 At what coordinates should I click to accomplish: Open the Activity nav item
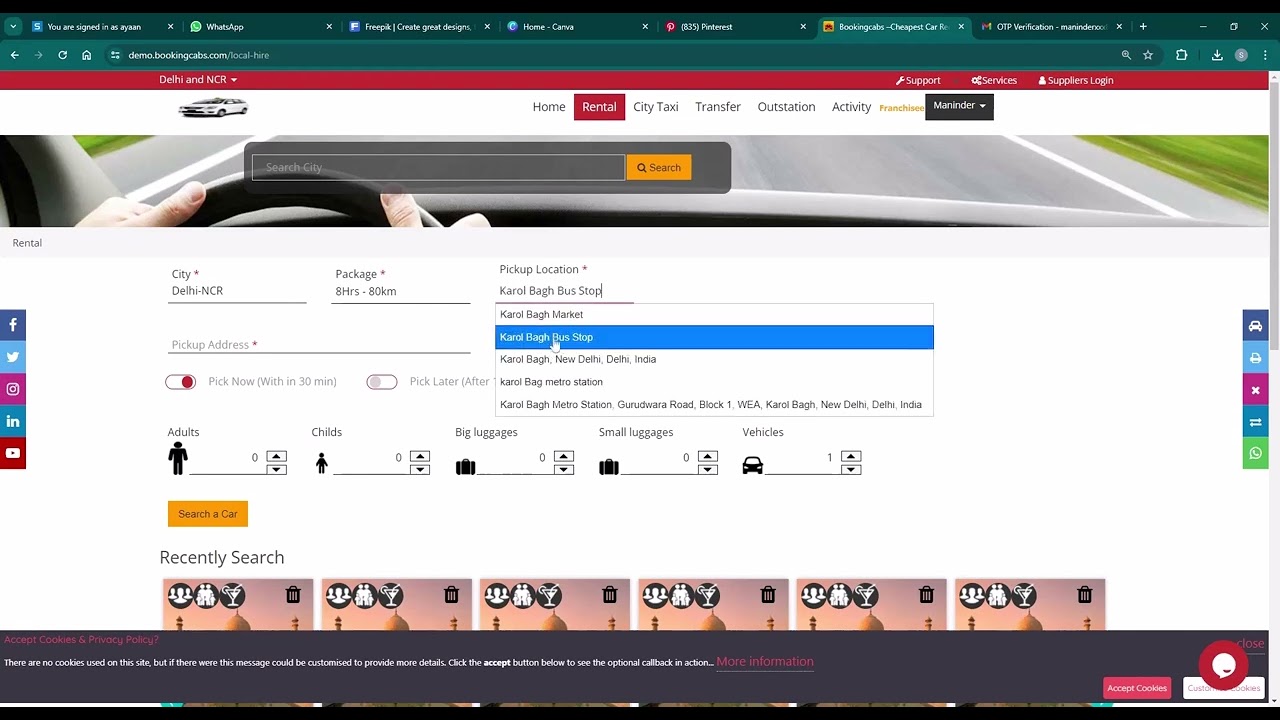pyautogui.click(x=851, y=107)
